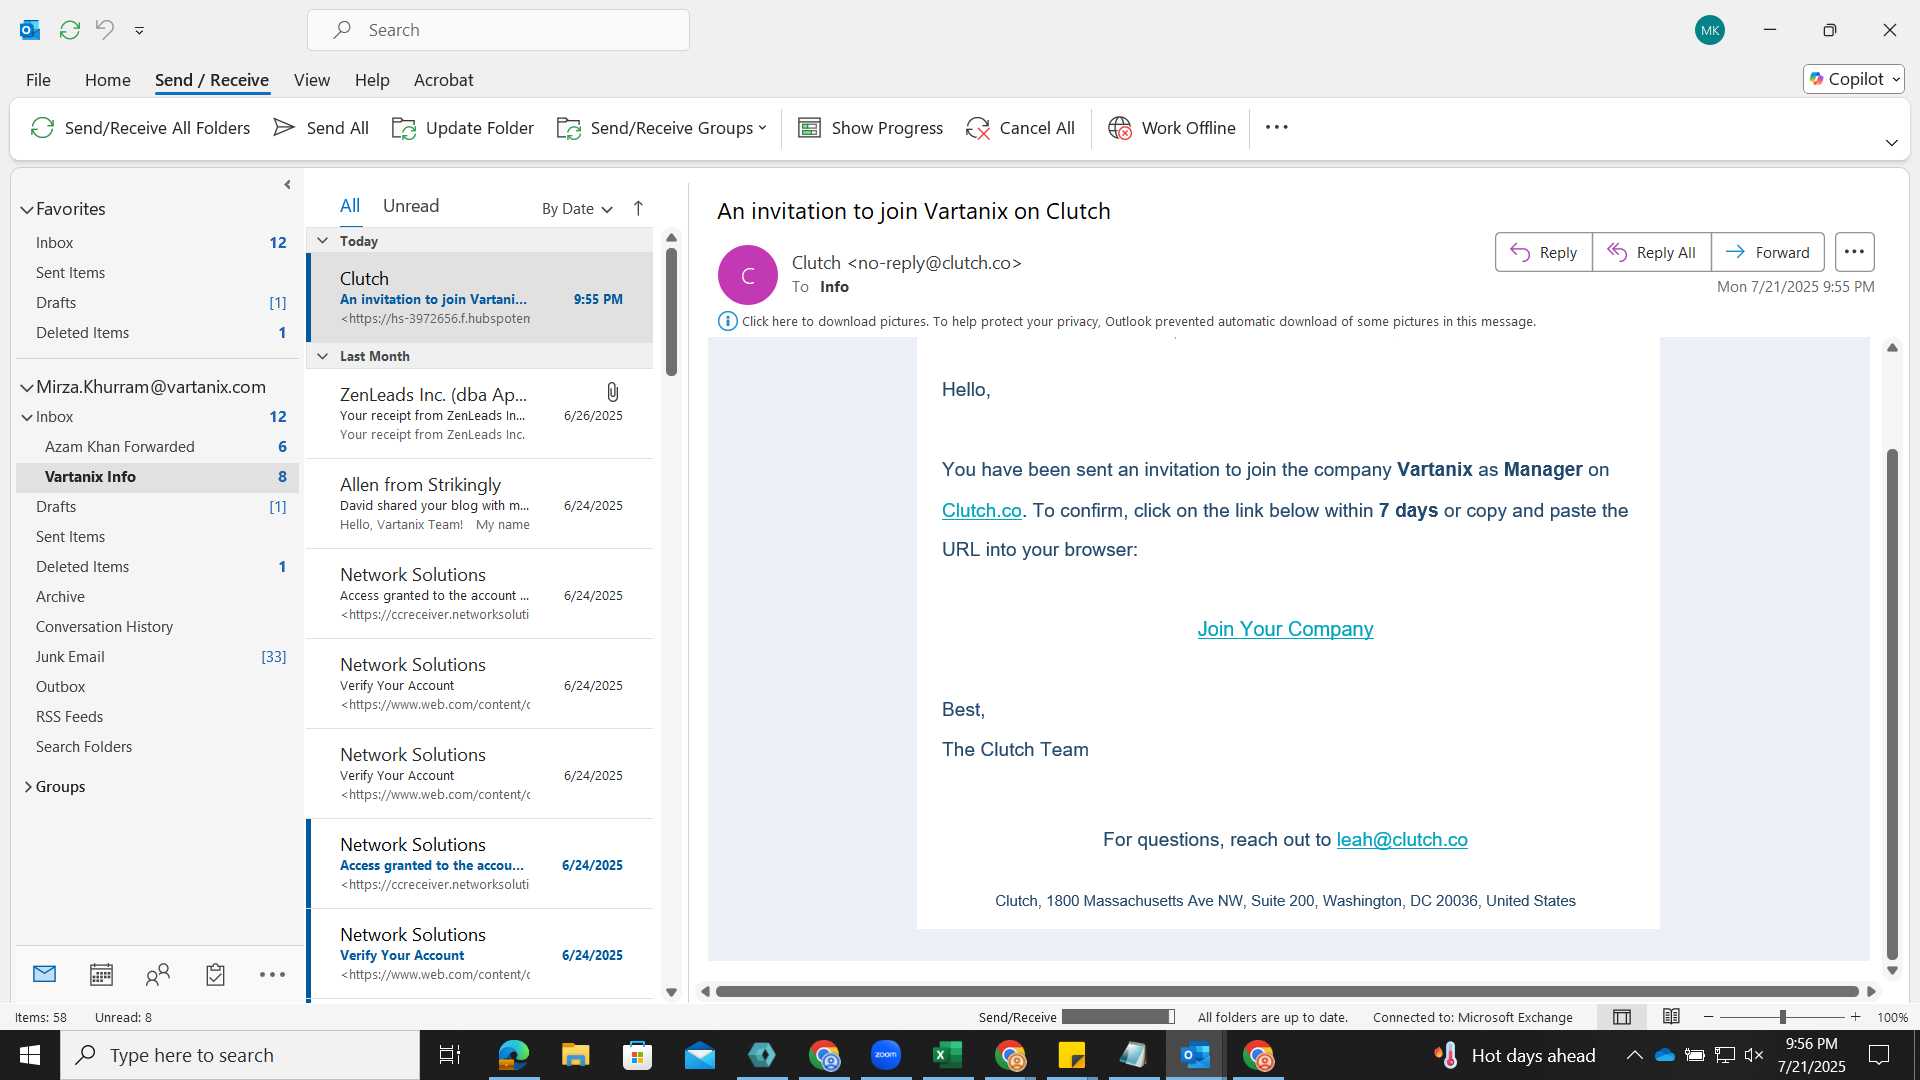The image size is (1920, 1080).
Task: Open more navigation options dots
Action: coord(272,974)
